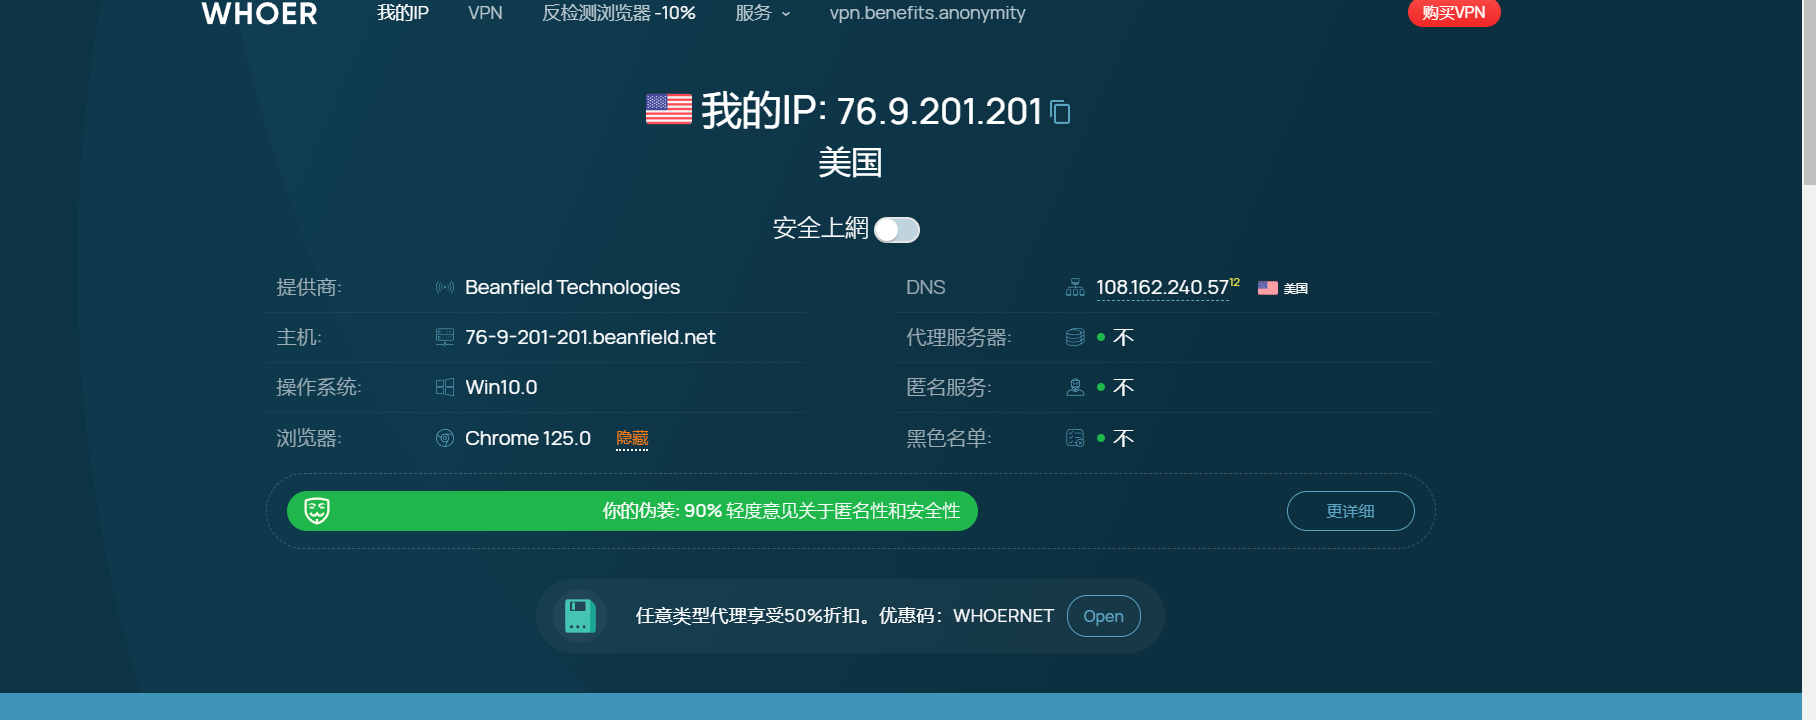Toggle the 安全上網 switch

tap(897, 230)
